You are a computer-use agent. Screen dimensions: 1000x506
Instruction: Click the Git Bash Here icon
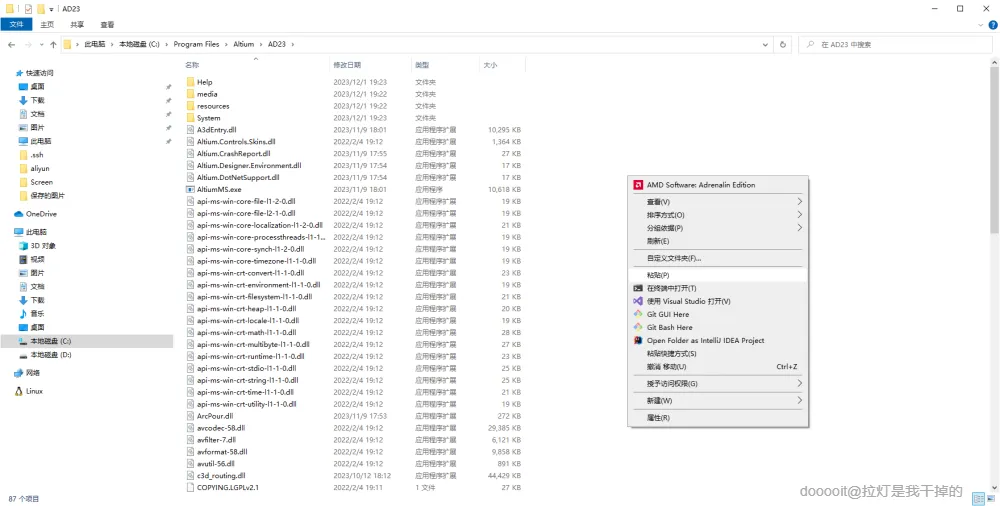point(637,327)
